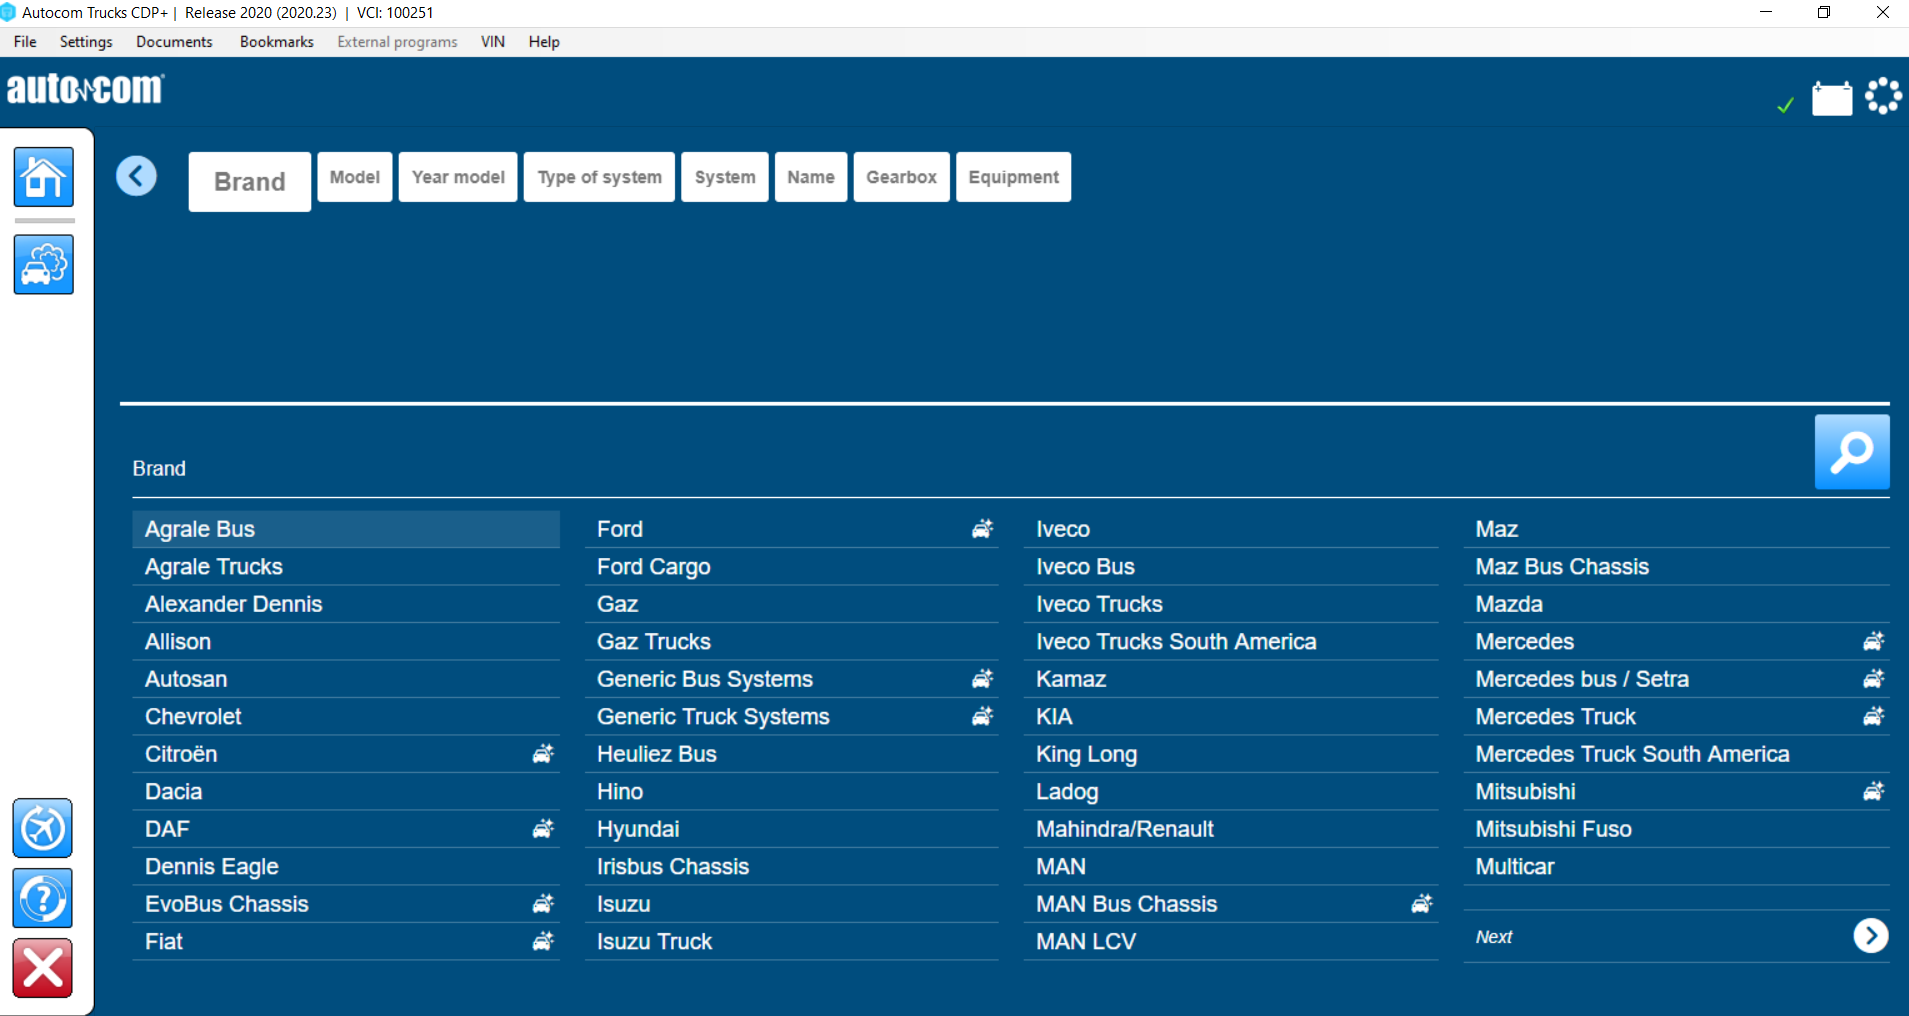Click the car icon beside MAN Bus Chassis
This screenshot has height=1016, width=1909.
[x=1422, y=903]
